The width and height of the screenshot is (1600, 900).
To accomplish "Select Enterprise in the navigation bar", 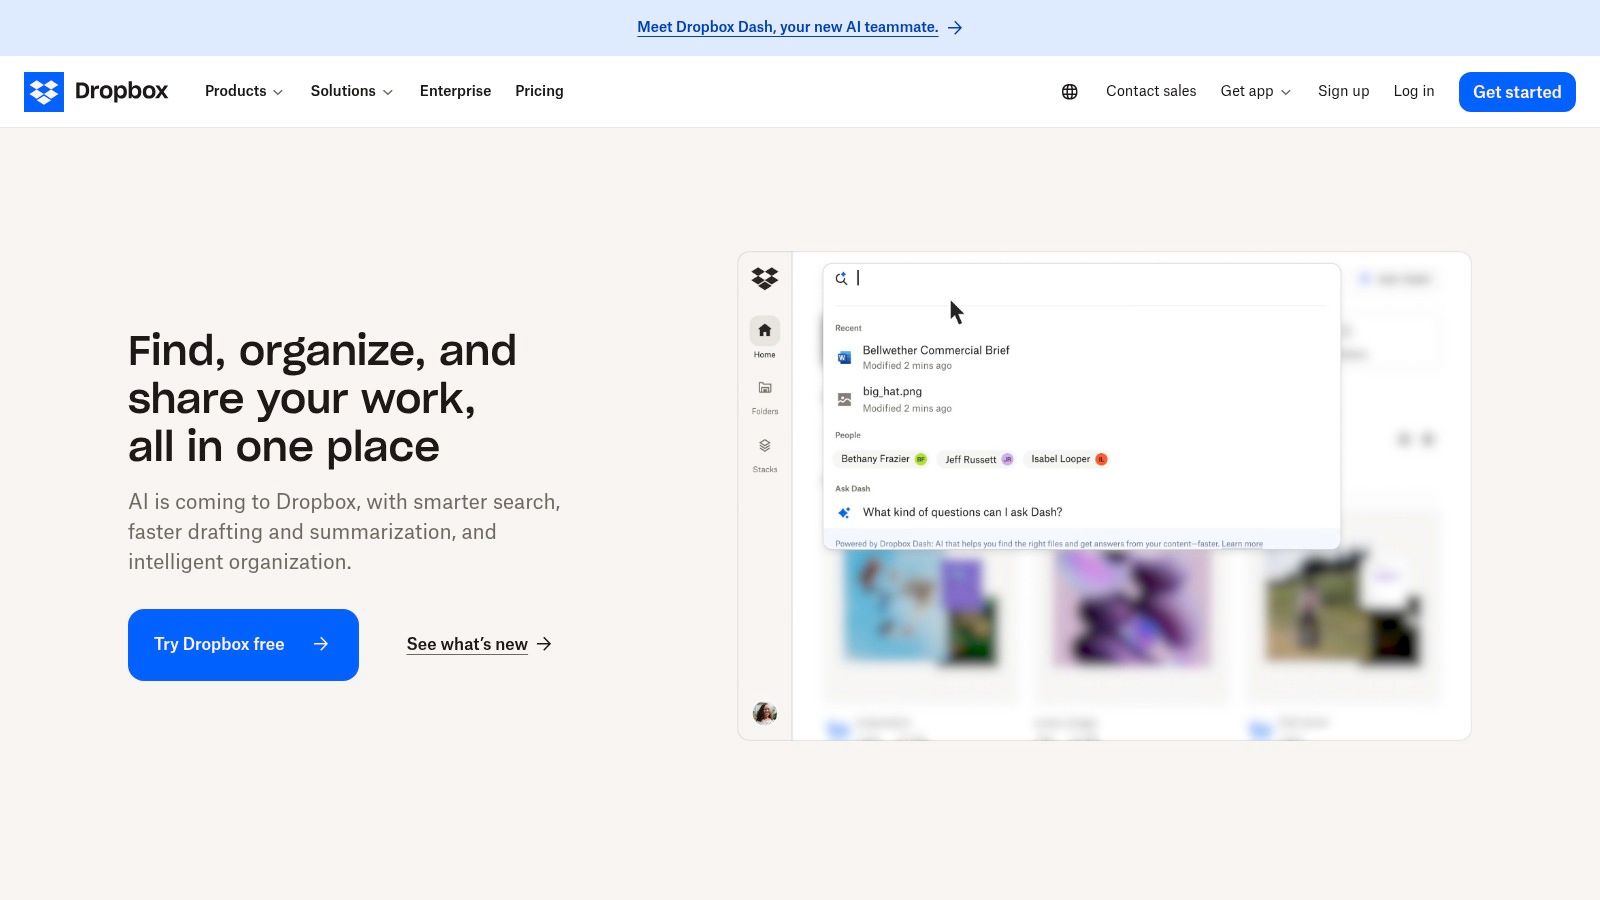I will point(455,91).
